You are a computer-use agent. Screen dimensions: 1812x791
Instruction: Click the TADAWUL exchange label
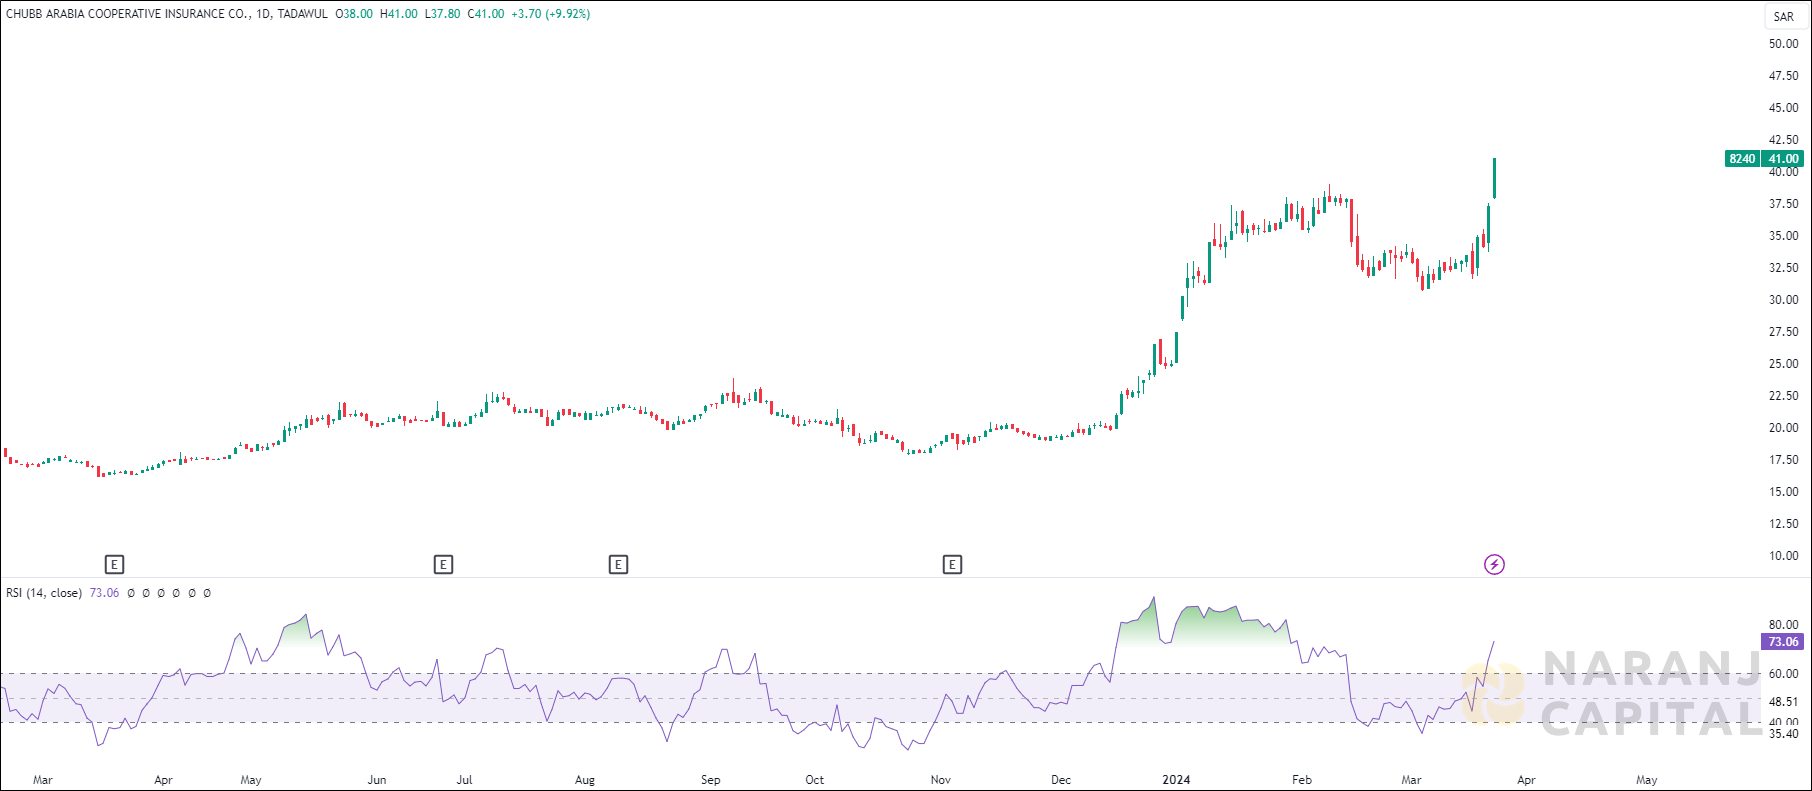pos(302,14)
